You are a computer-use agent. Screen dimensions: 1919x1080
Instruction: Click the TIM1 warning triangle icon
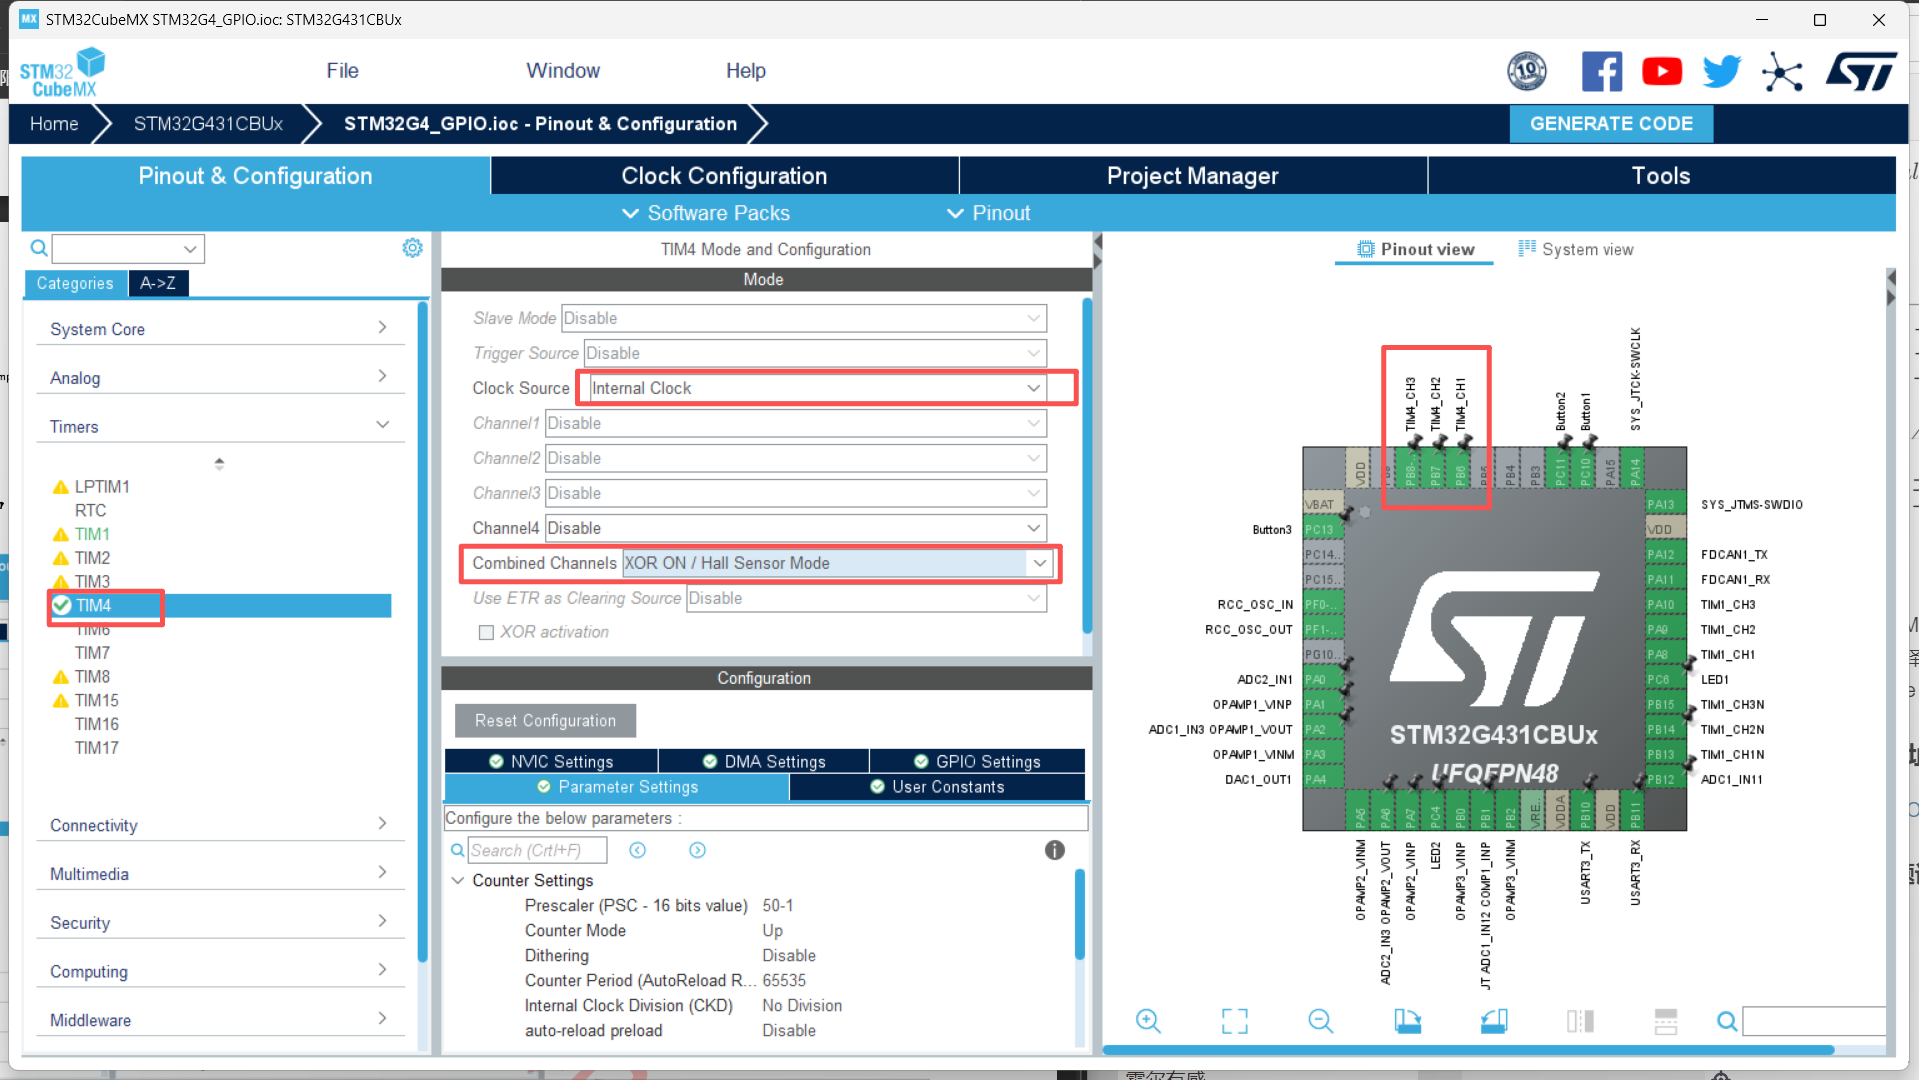coord(61,535)
